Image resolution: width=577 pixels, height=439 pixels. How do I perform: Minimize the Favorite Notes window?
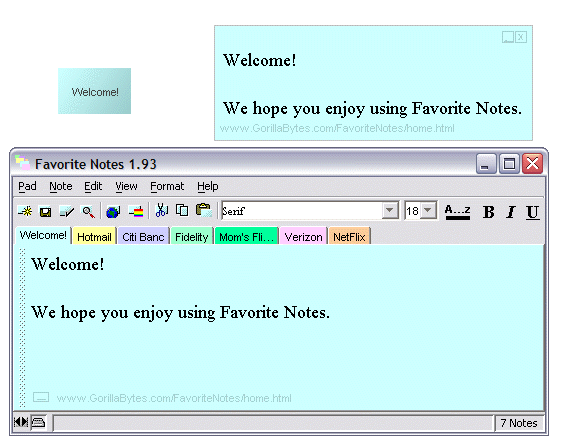pos(486,163)
